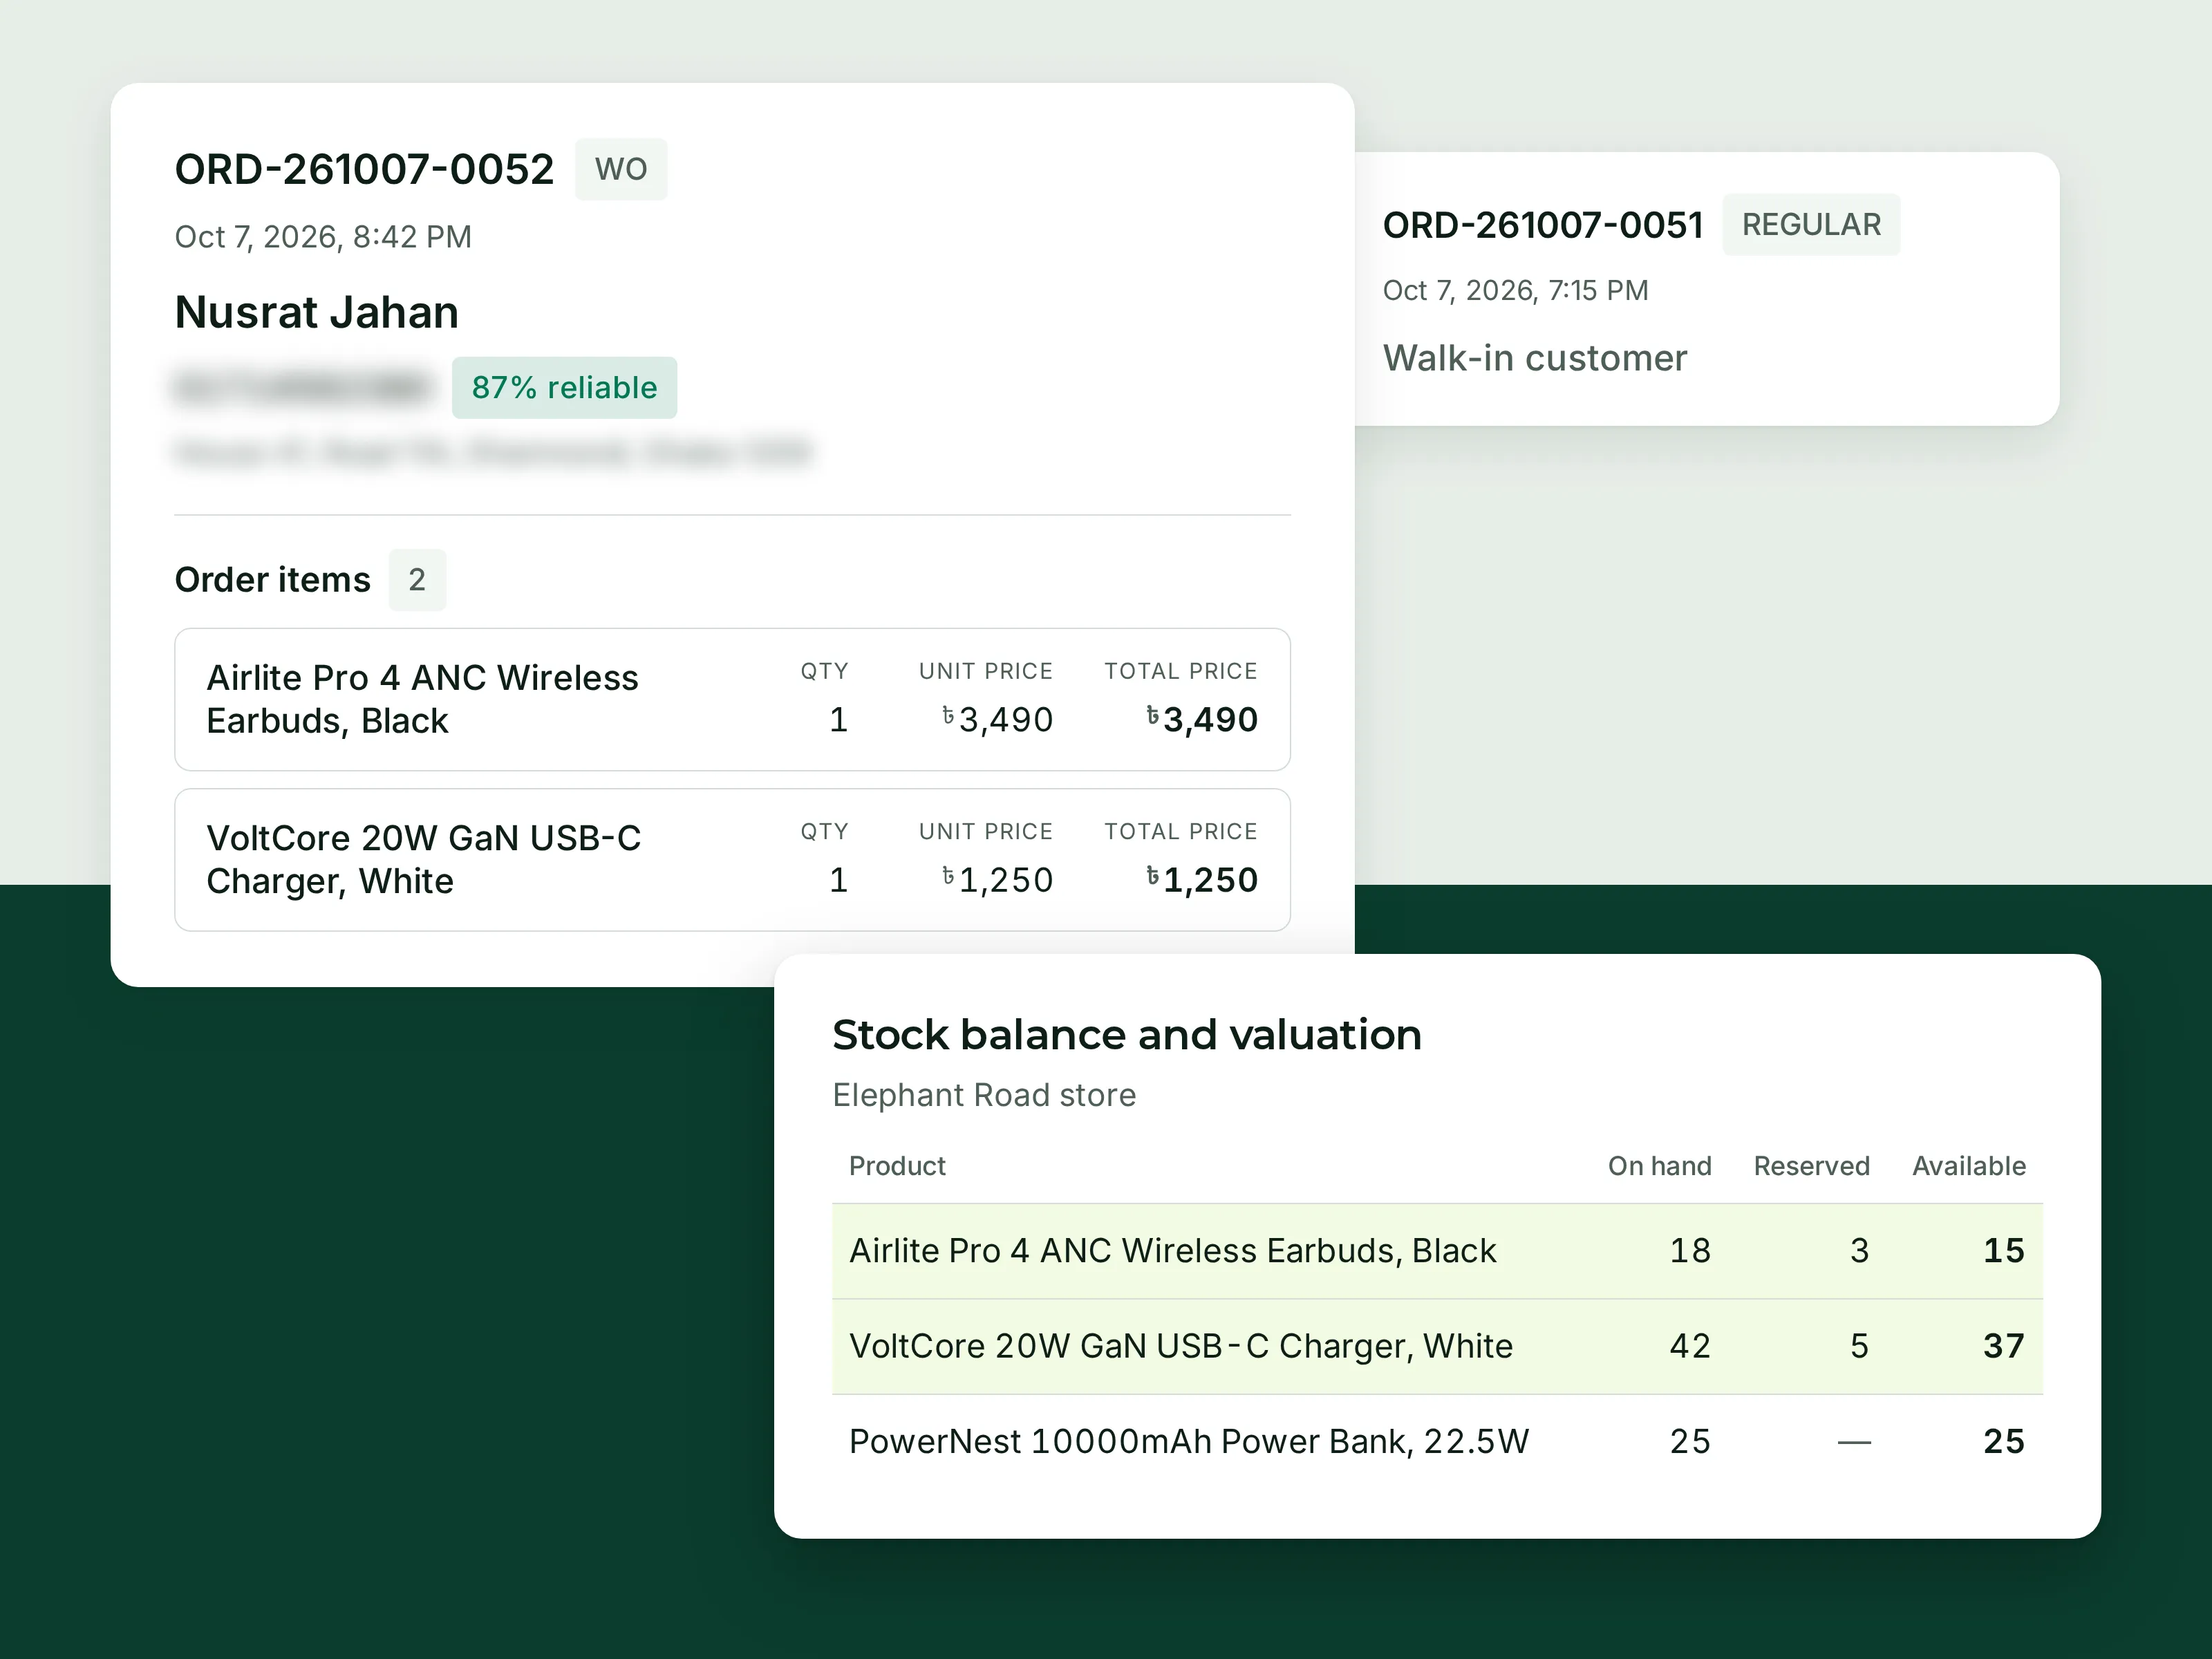
Task: Sort by the On hand column header
Action: tap(1659, 1166)
